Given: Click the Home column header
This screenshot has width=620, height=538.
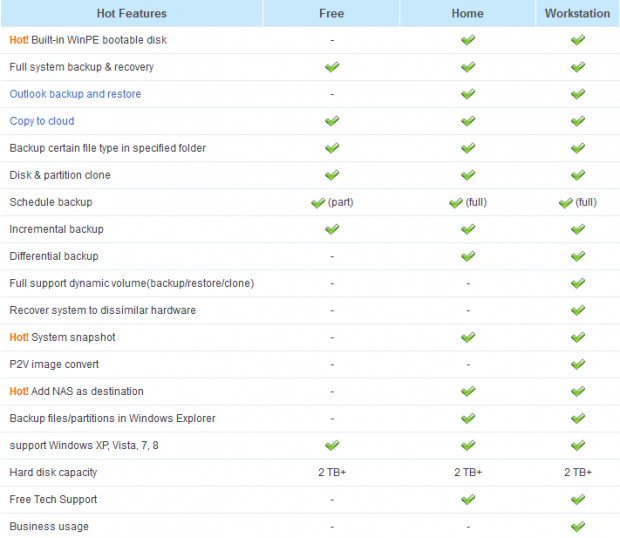Looking at the screenshot, I should click(x=467, y=13).
